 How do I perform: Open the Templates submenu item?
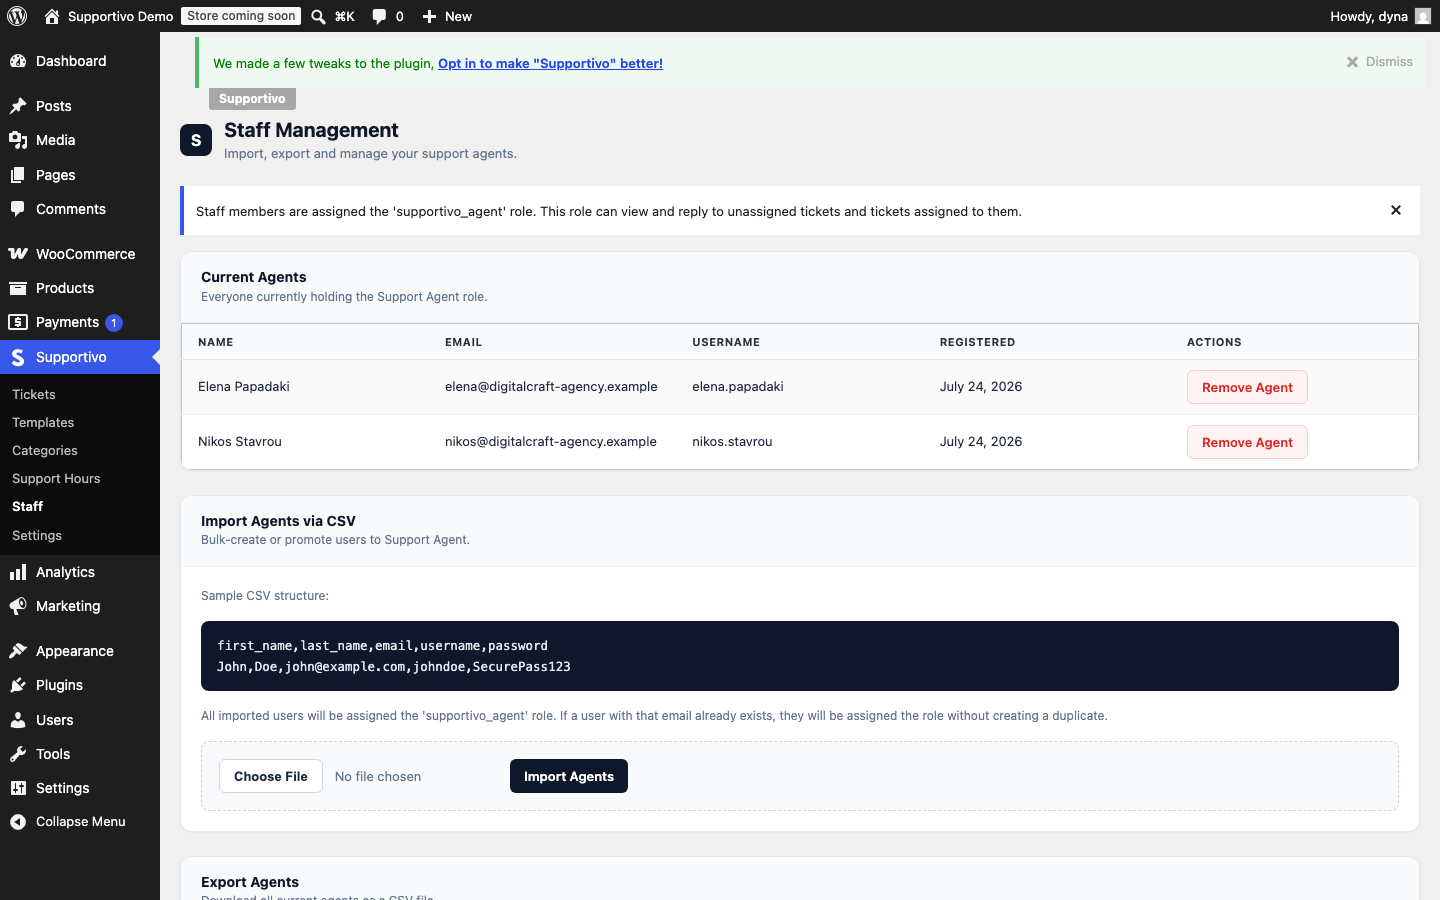coord(43,423)
